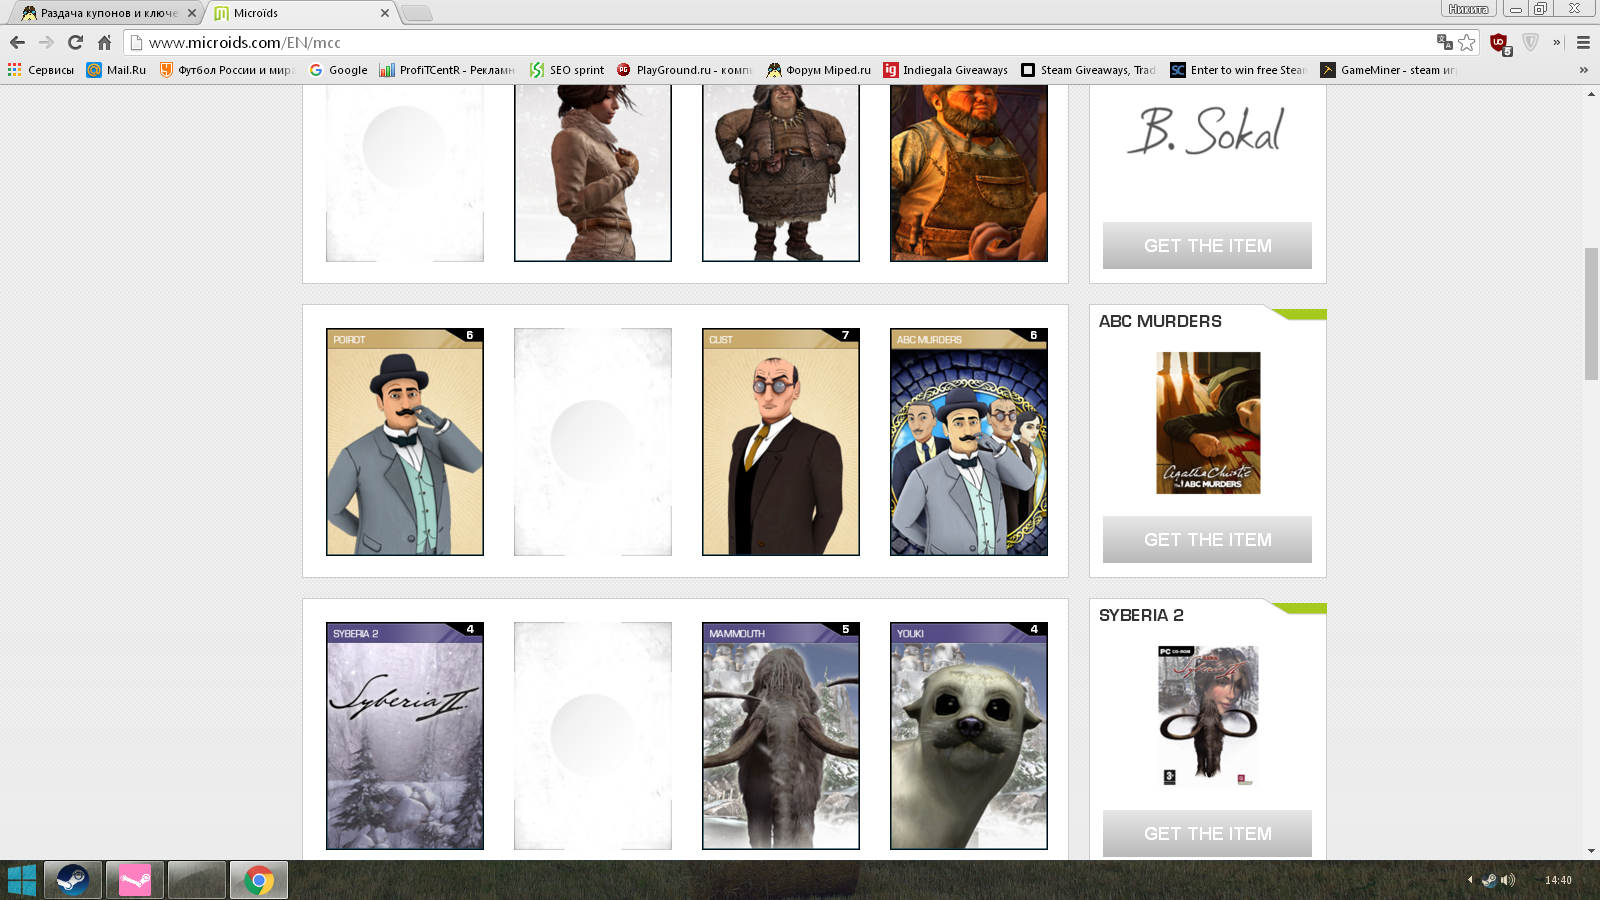Screen dimensions: 1600x900
Task: Open Steam from the taskbar
Action: click(73, 880)
